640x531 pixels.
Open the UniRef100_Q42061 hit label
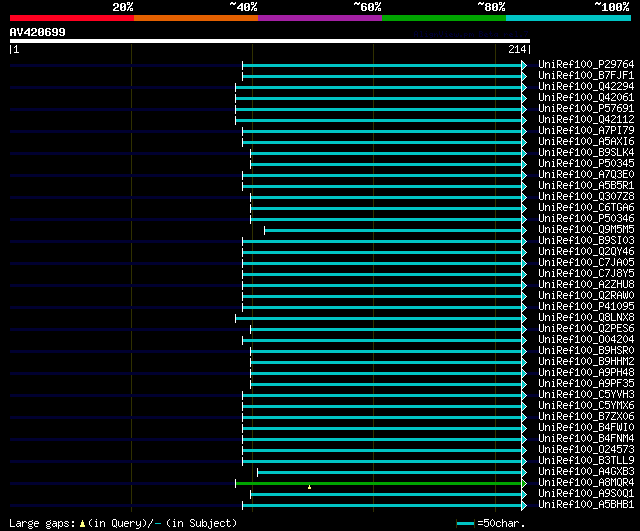[586, 97]
